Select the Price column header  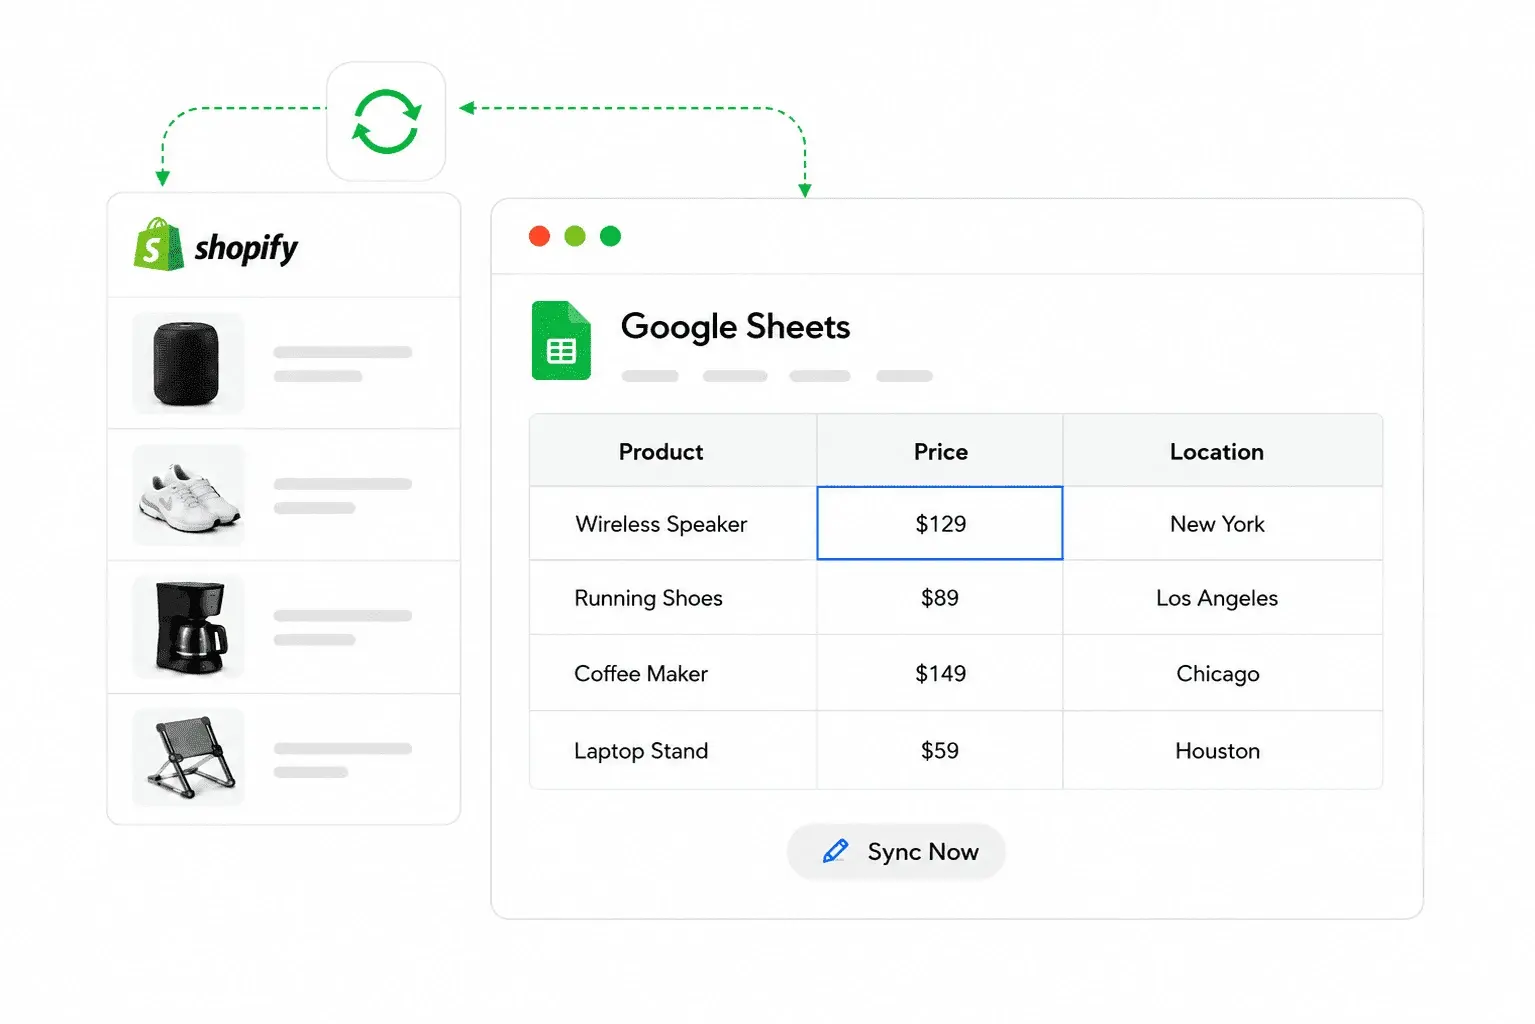coord(940,451)
